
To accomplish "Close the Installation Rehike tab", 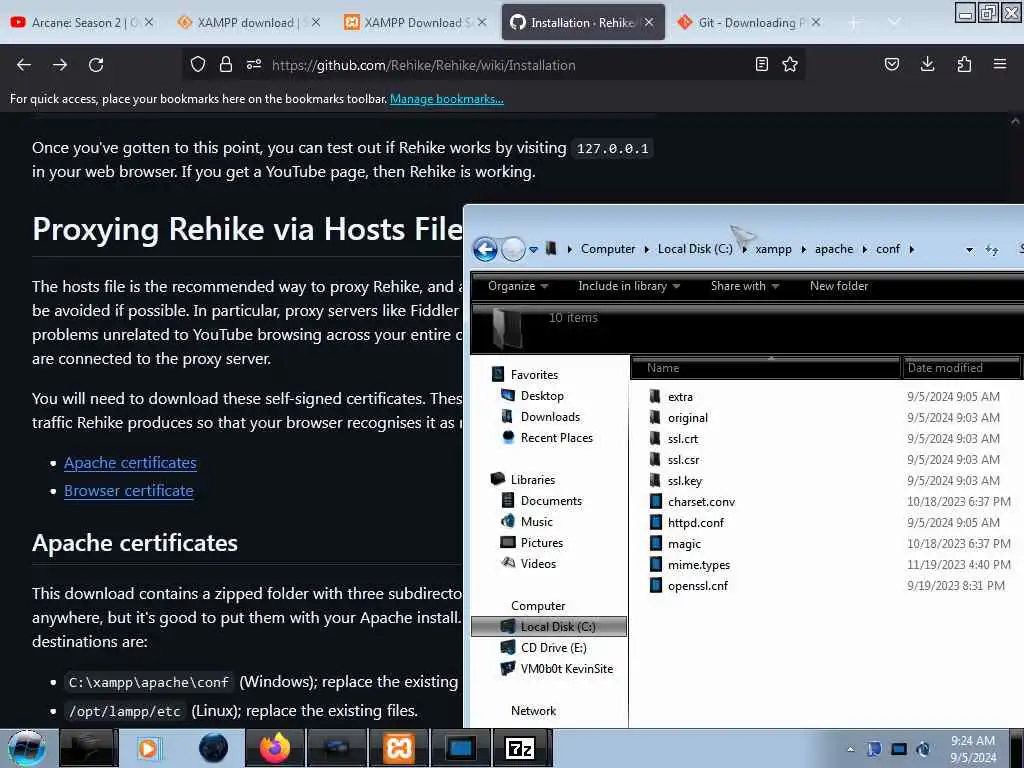I will (x=649, y=22).
